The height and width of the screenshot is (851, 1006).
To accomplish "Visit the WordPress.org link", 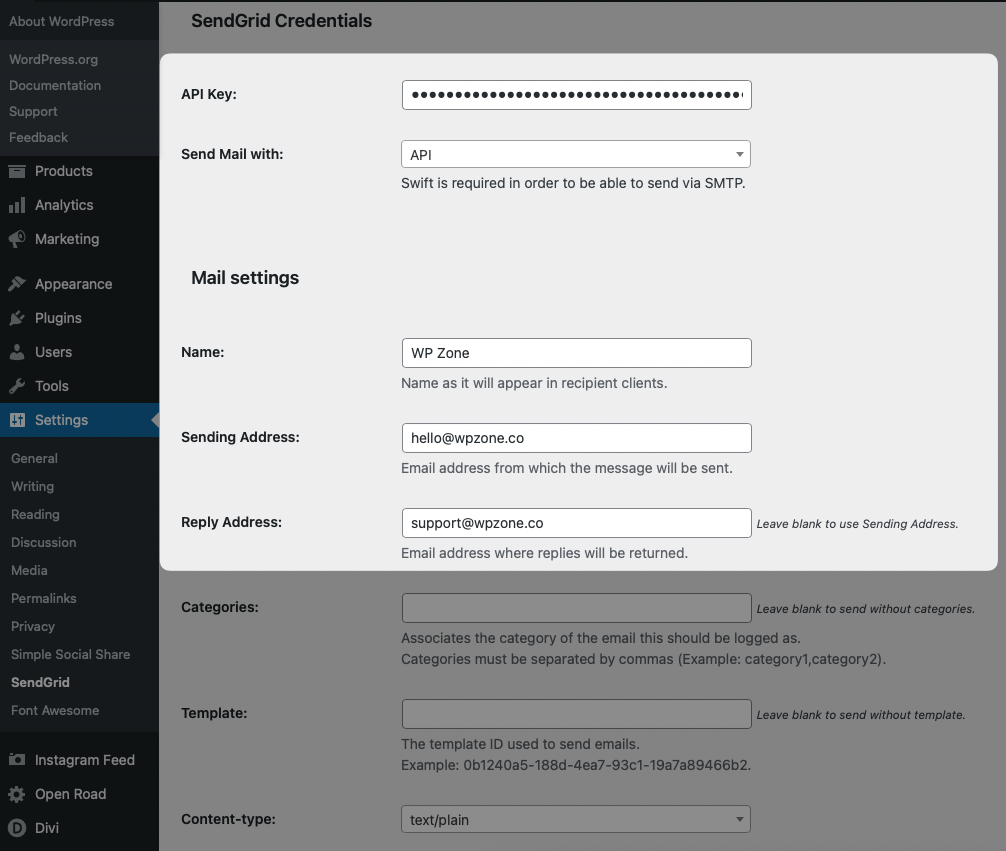I will click(x=54, y=60).
